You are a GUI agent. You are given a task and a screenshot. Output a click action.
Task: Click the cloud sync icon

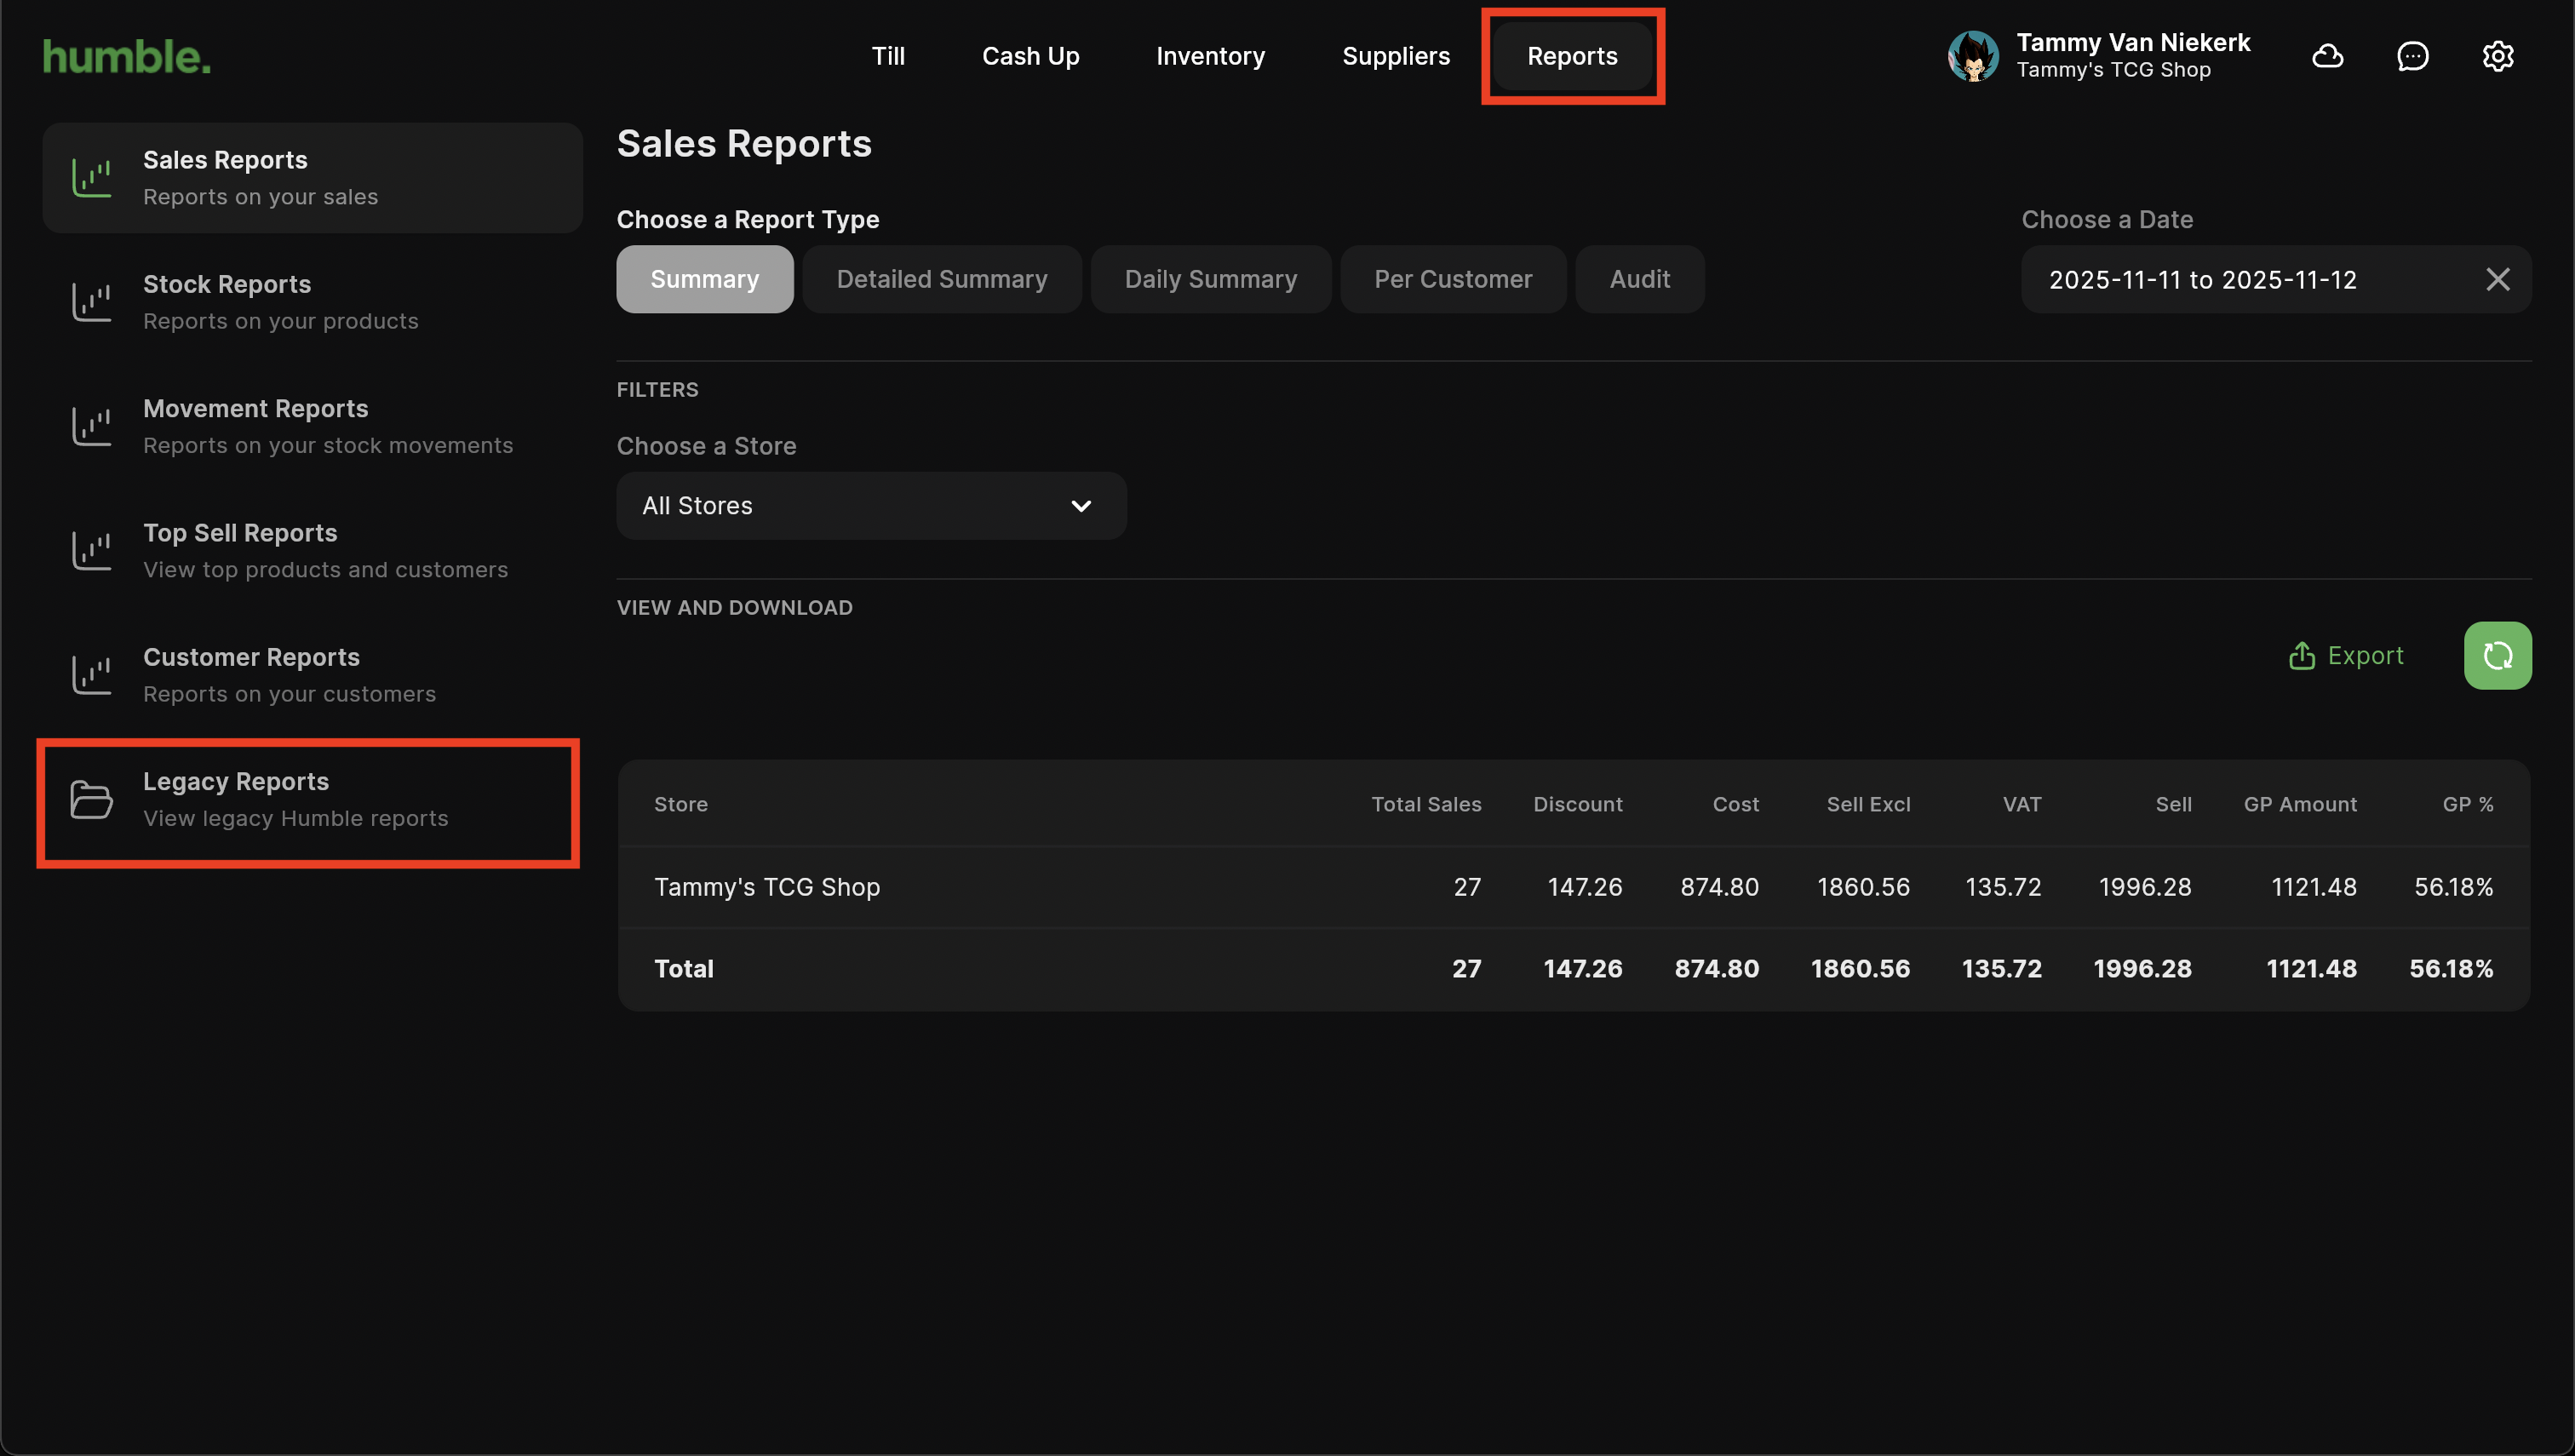[2327, 56]
